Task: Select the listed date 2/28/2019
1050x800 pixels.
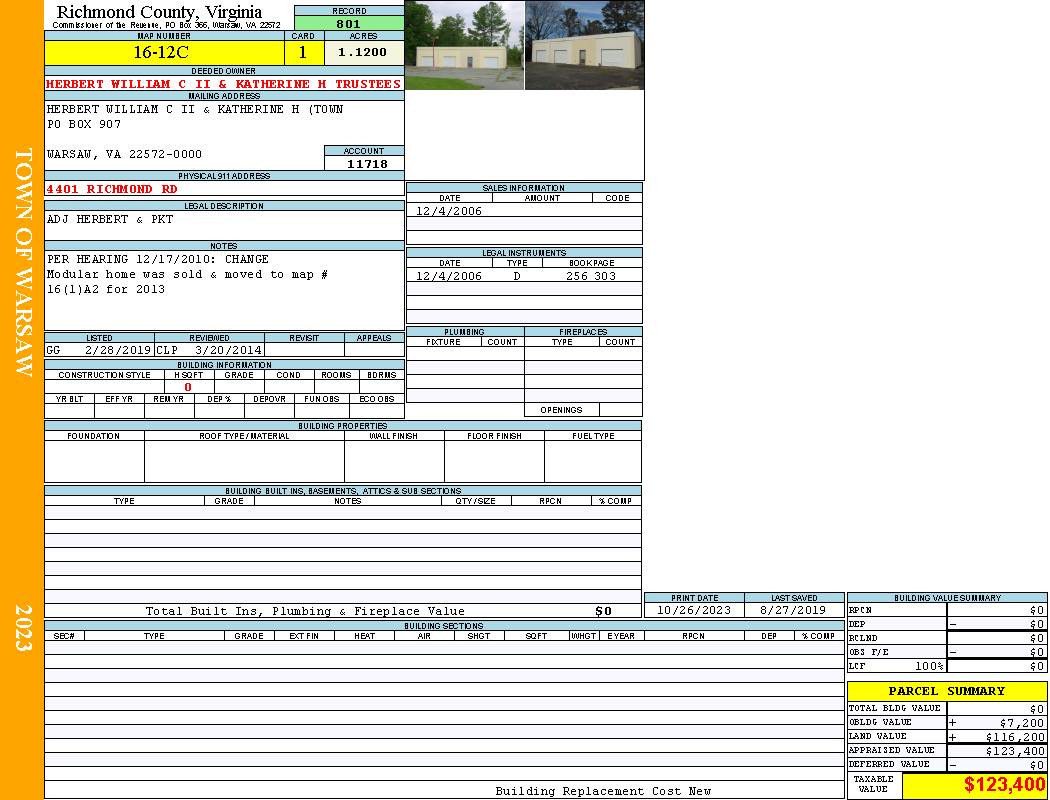Action: click(x=117, y=351)
